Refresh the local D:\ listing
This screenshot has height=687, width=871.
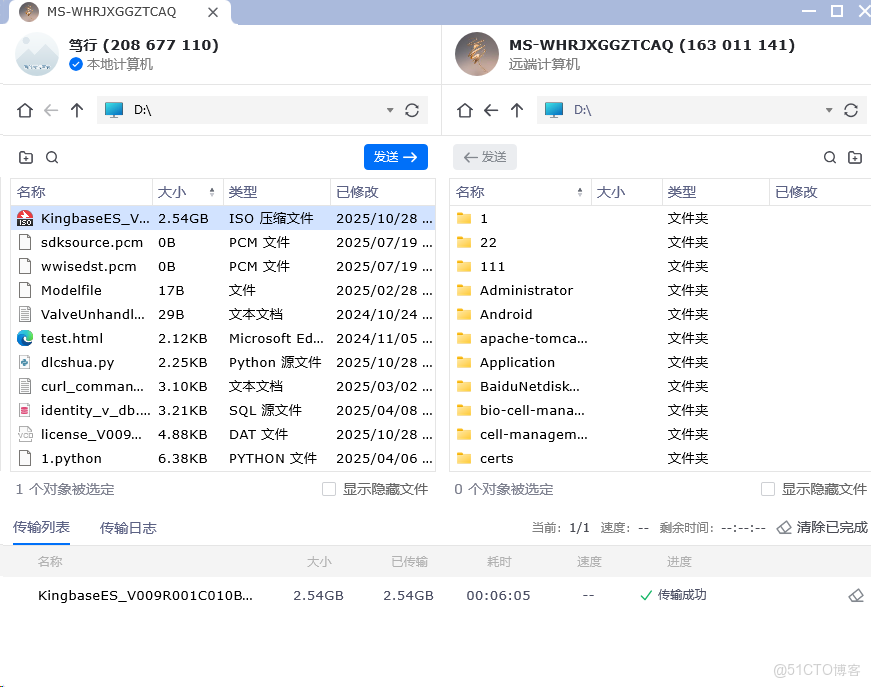coord(412,111)
